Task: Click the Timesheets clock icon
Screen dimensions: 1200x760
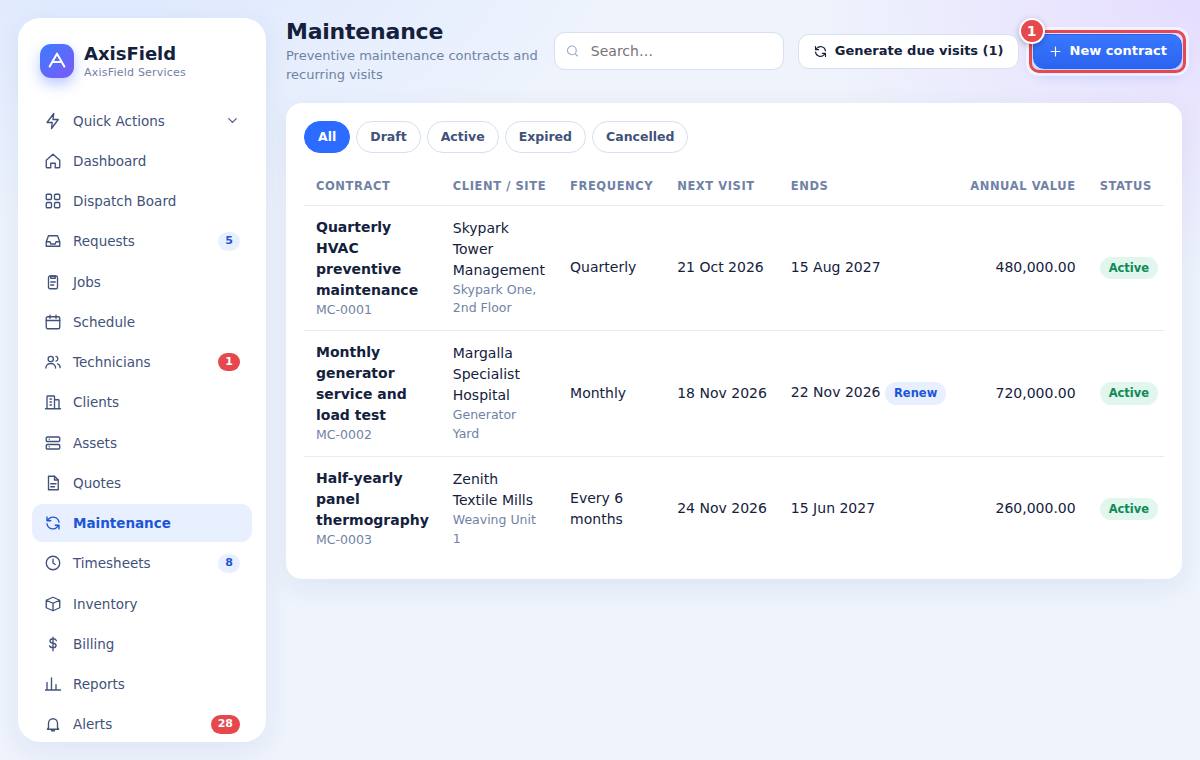Action: 53,563
